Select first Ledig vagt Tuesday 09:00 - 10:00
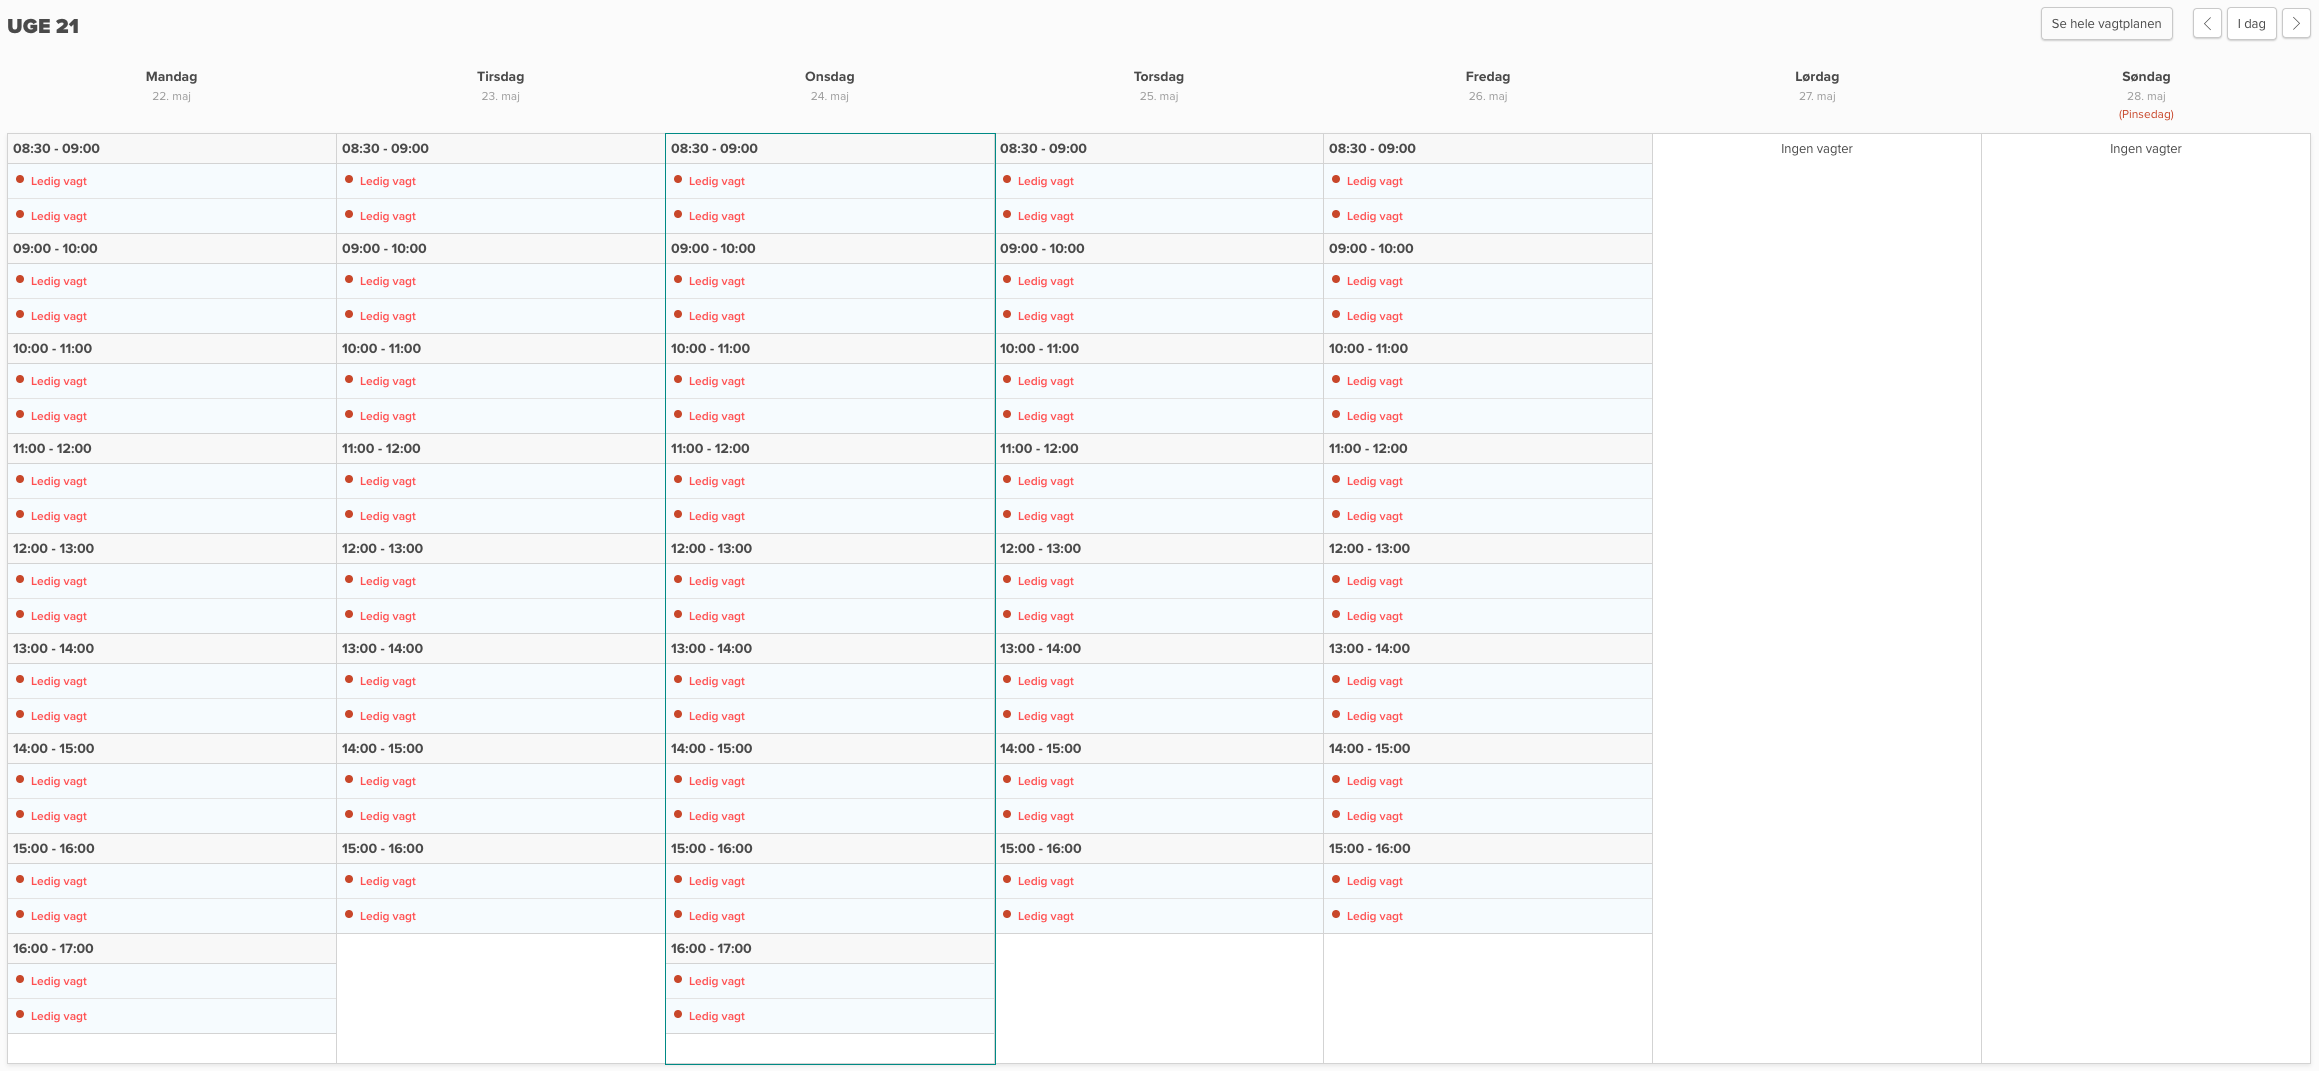Viewport: 2319px width, 1071px height. coord(388,281)
